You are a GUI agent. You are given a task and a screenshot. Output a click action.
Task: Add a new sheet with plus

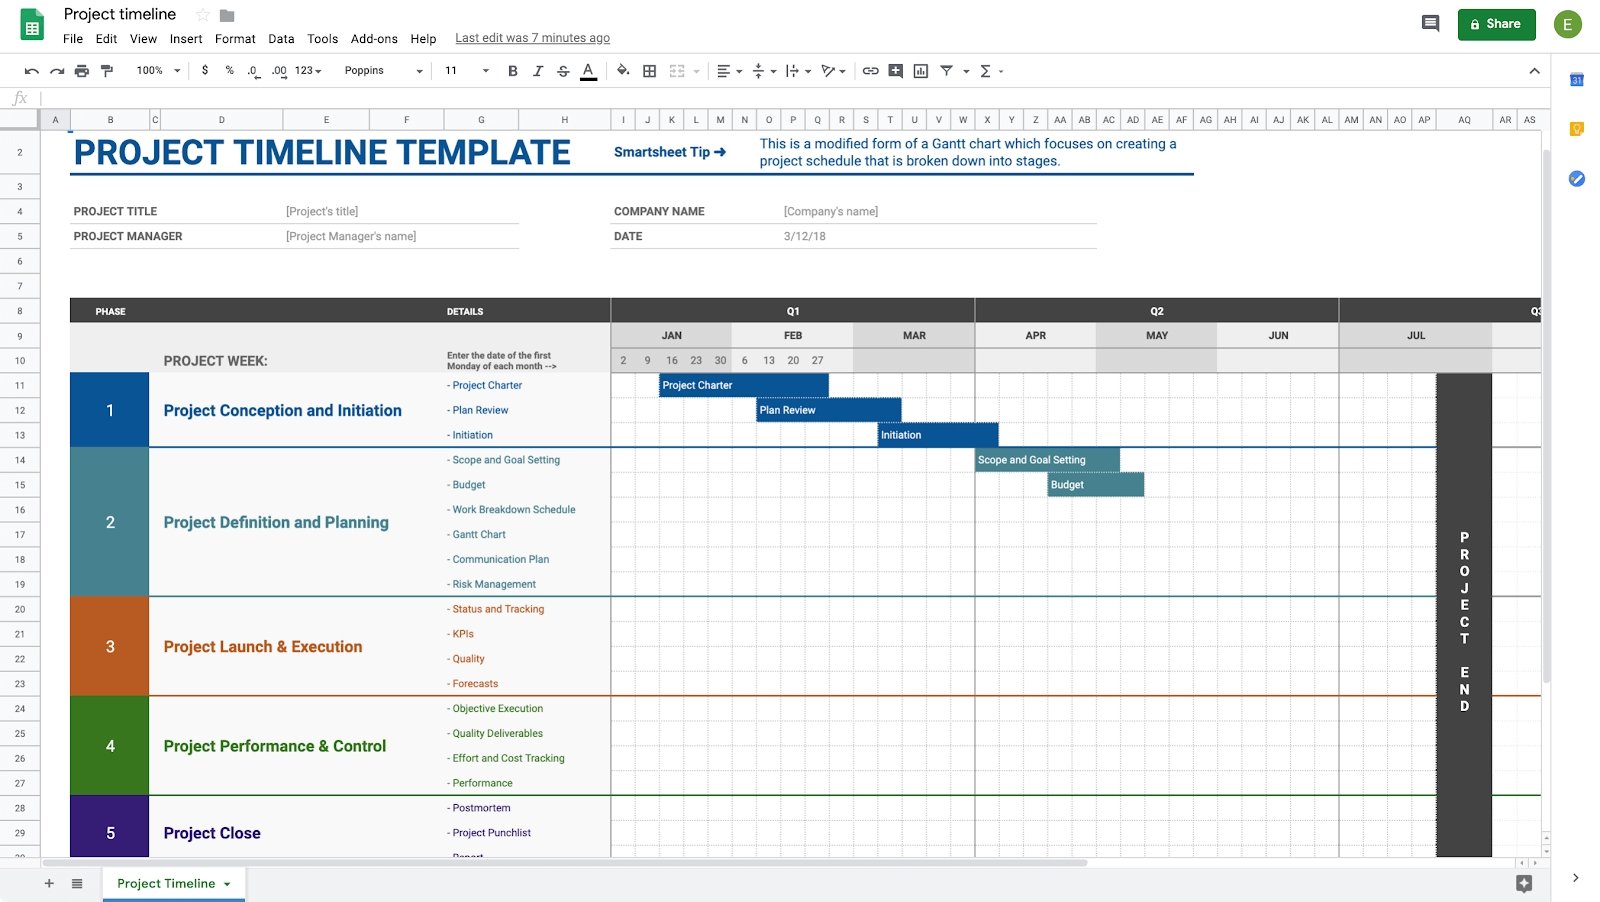click(49, 883)
